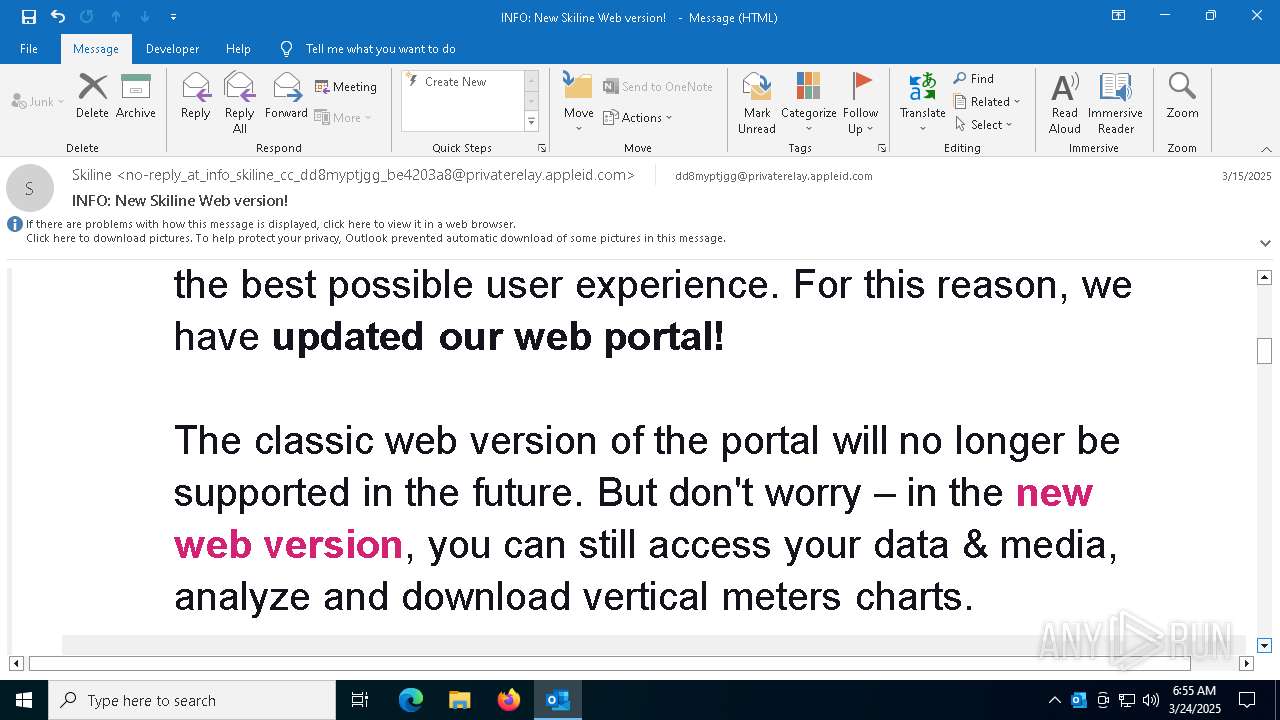
Task: Reply with a Meeting
Action: (346, 87)
